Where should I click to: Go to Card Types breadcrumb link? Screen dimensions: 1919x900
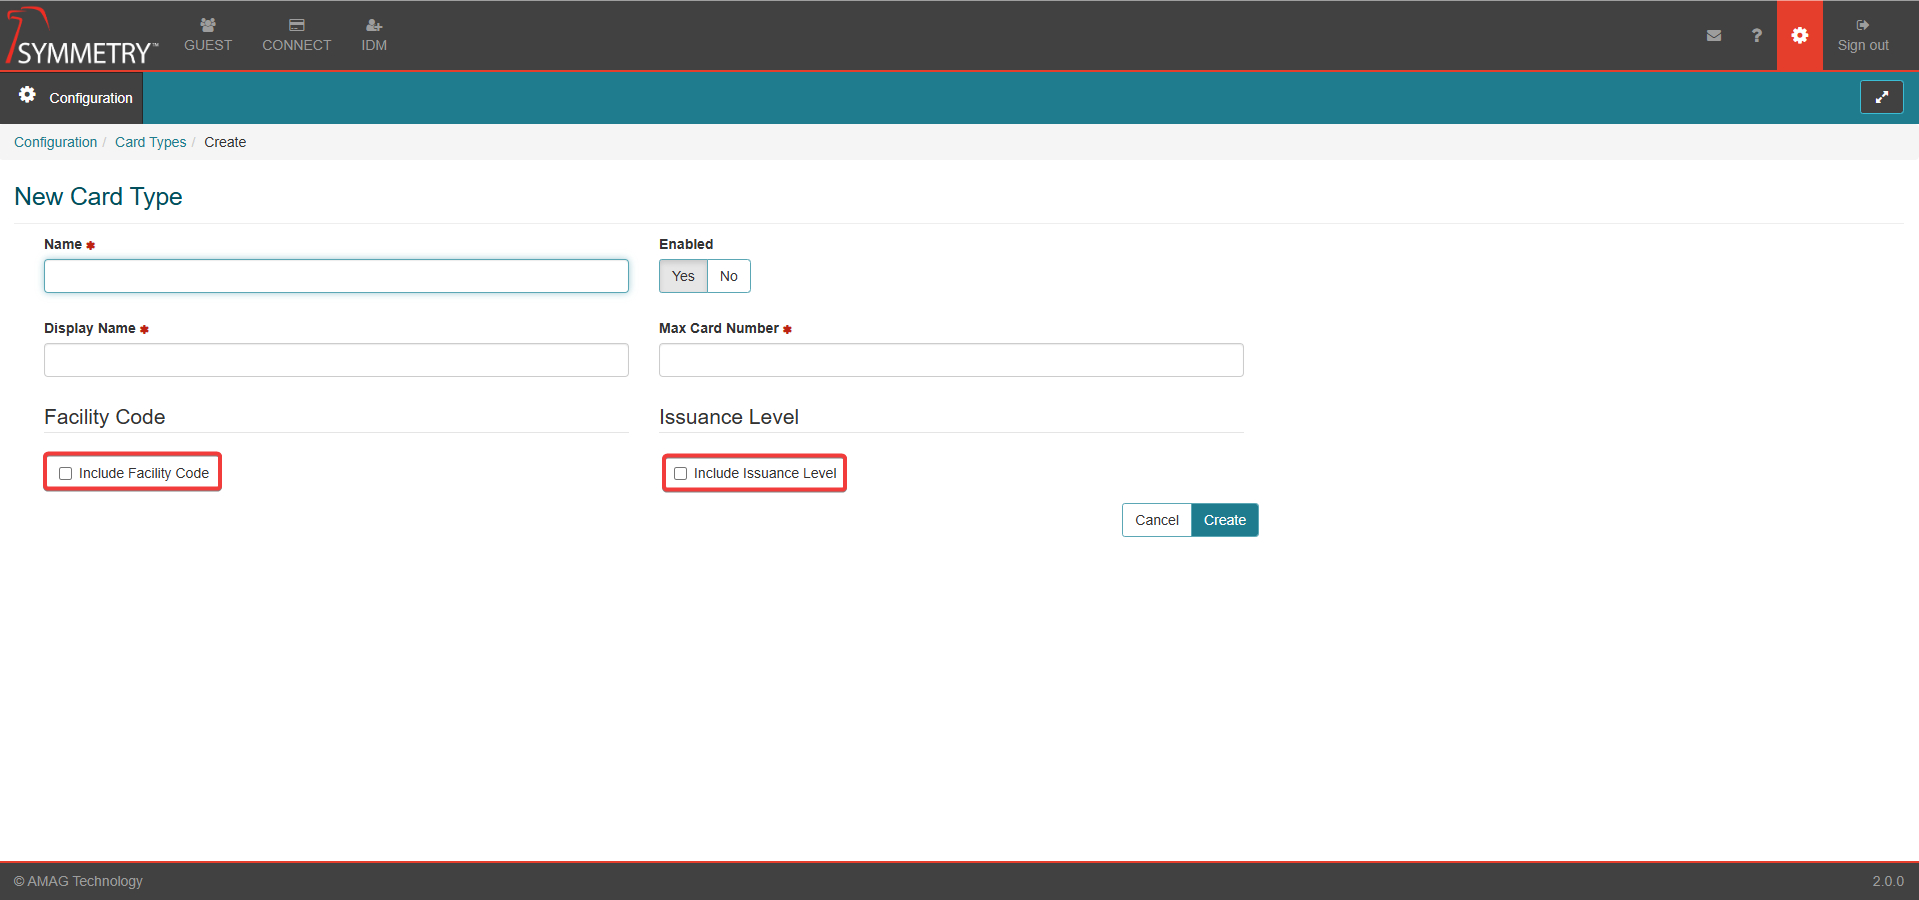click(150, 142)
